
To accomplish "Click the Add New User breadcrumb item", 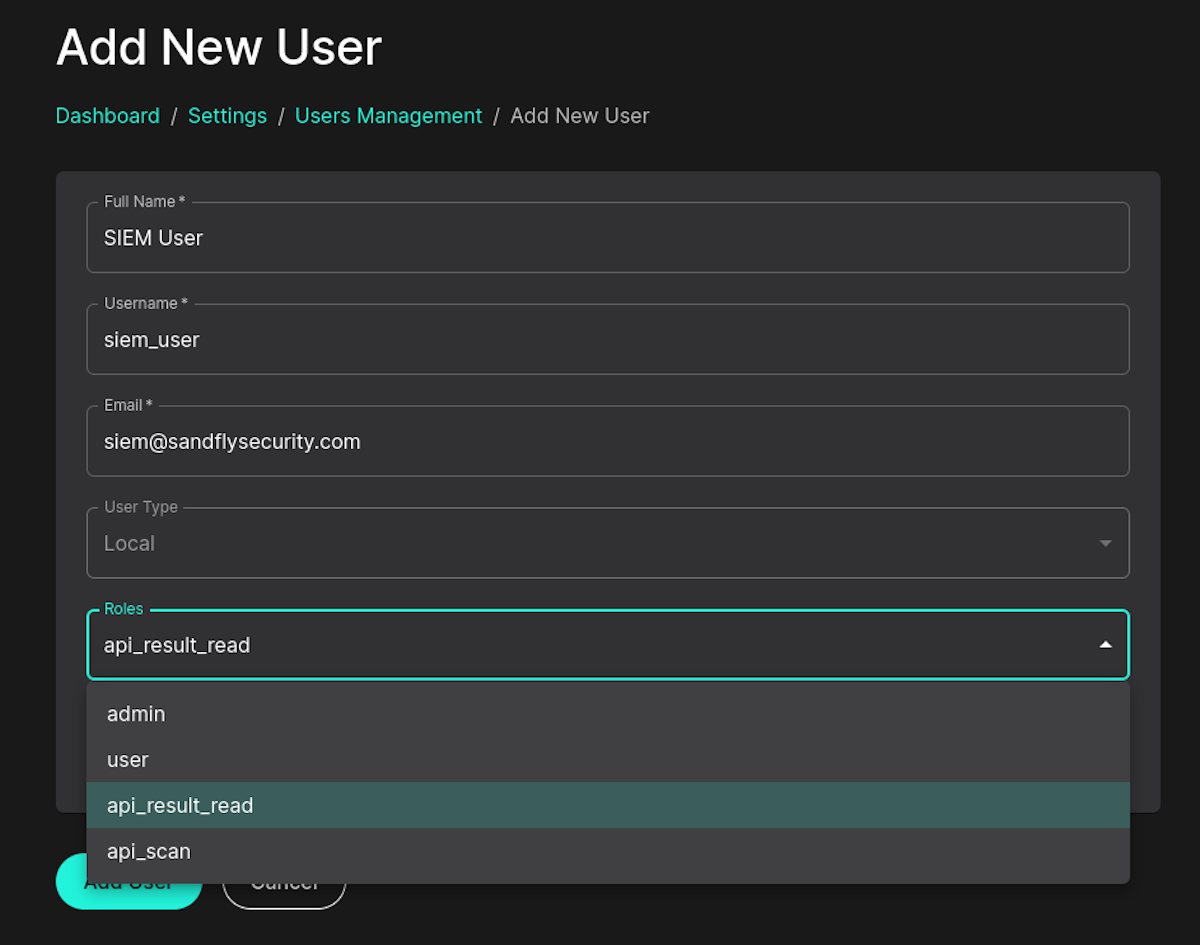I will pos(579,115).
